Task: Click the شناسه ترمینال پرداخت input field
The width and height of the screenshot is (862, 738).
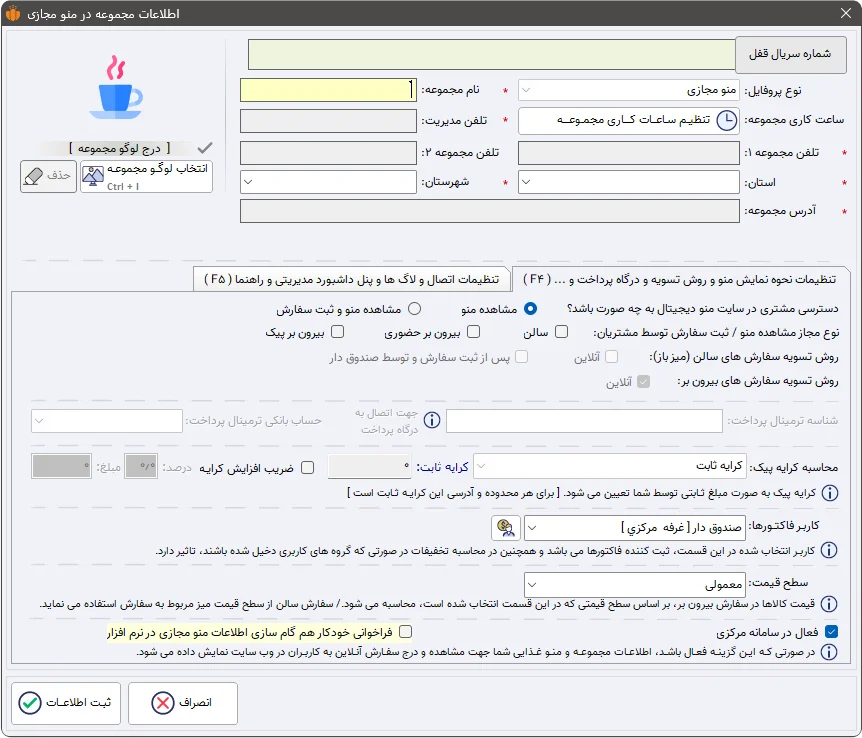Action: coord(584,421)
